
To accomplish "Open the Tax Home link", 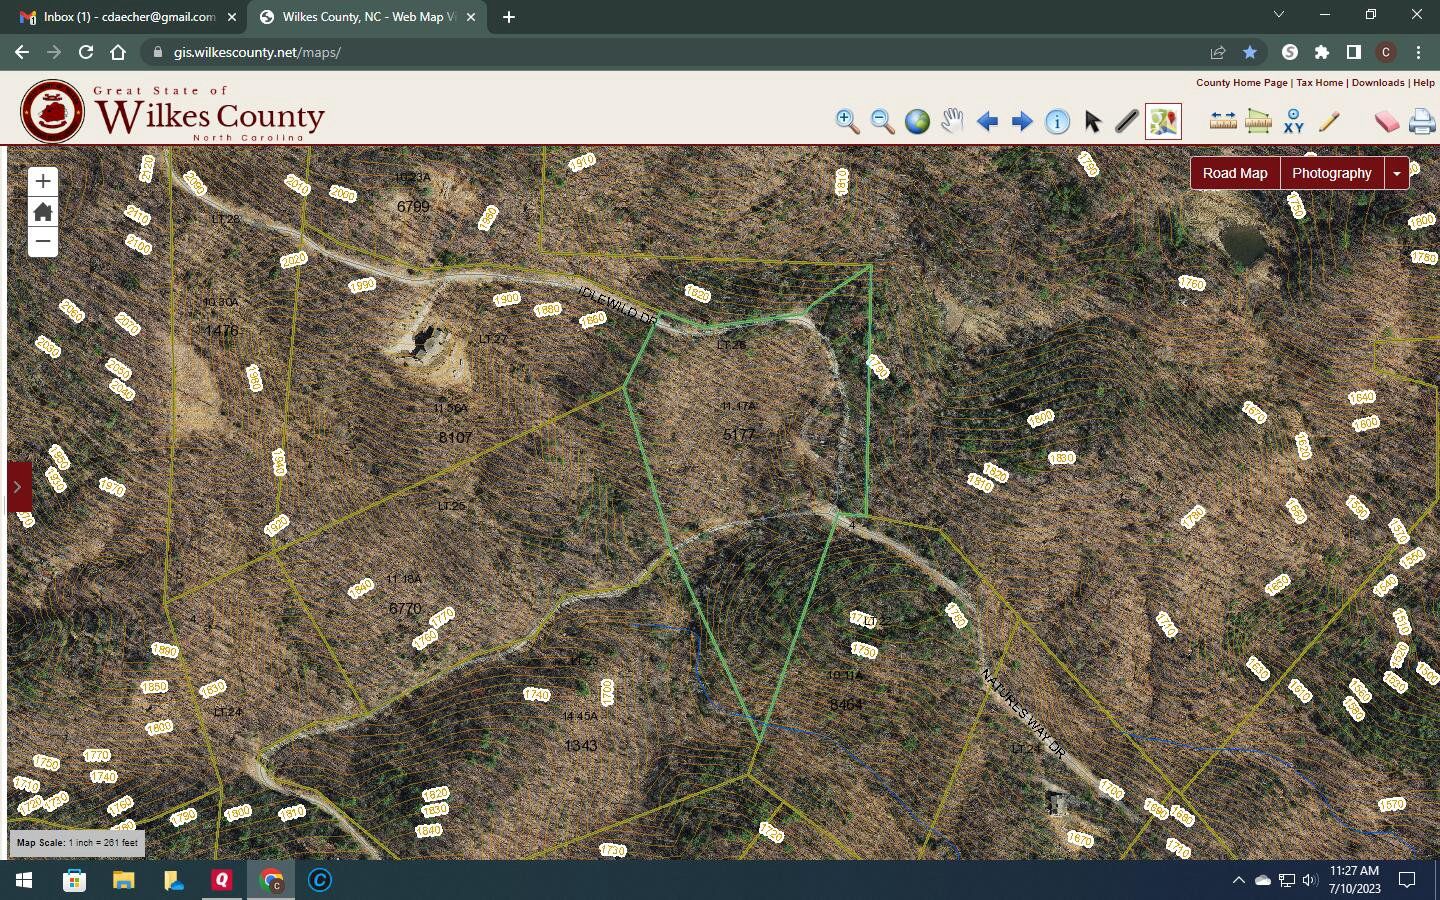I will coord(1319,83).
